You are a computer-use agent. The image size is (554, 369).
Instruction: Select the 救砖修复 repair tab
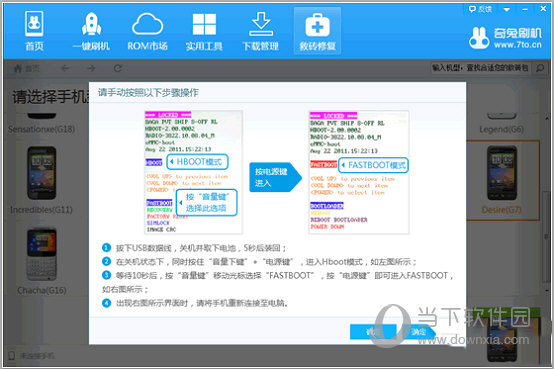317,31
